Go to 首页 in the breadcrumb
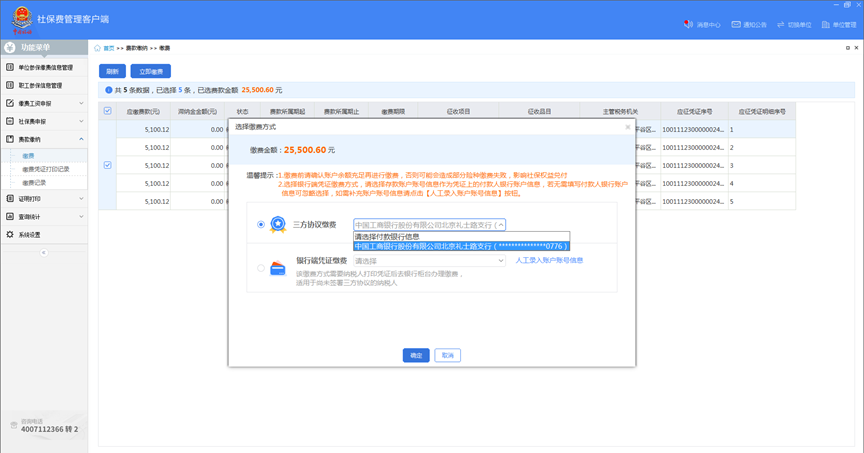Screen dimensions: 864x453 (109, 48)
